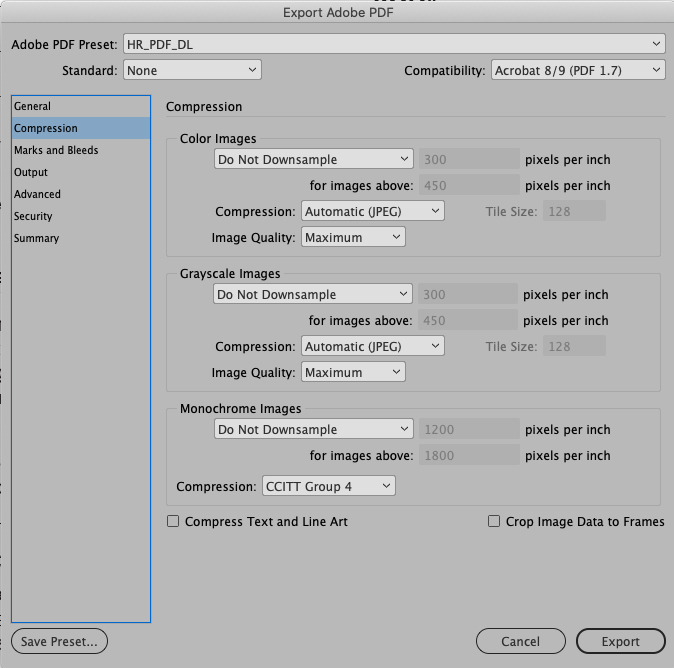Click the Export button

(621, 641)
